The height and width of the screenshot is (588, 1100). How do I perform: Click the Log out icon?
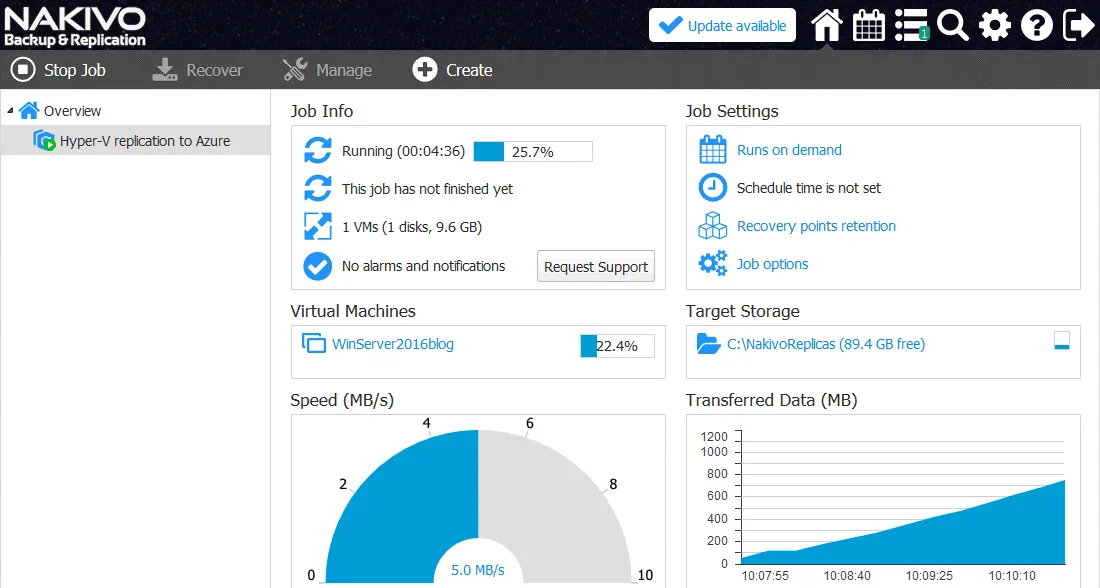tap(1078, 25)
